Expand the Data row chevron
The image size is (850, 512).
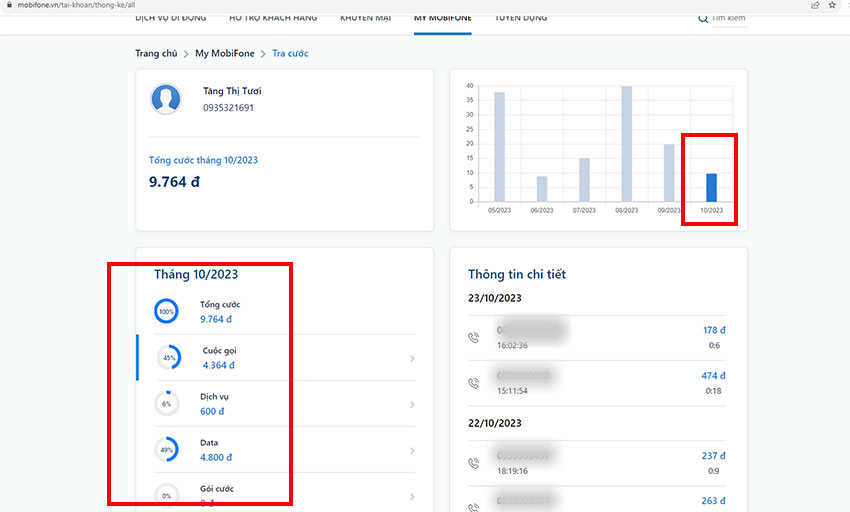tap(412, 451)
